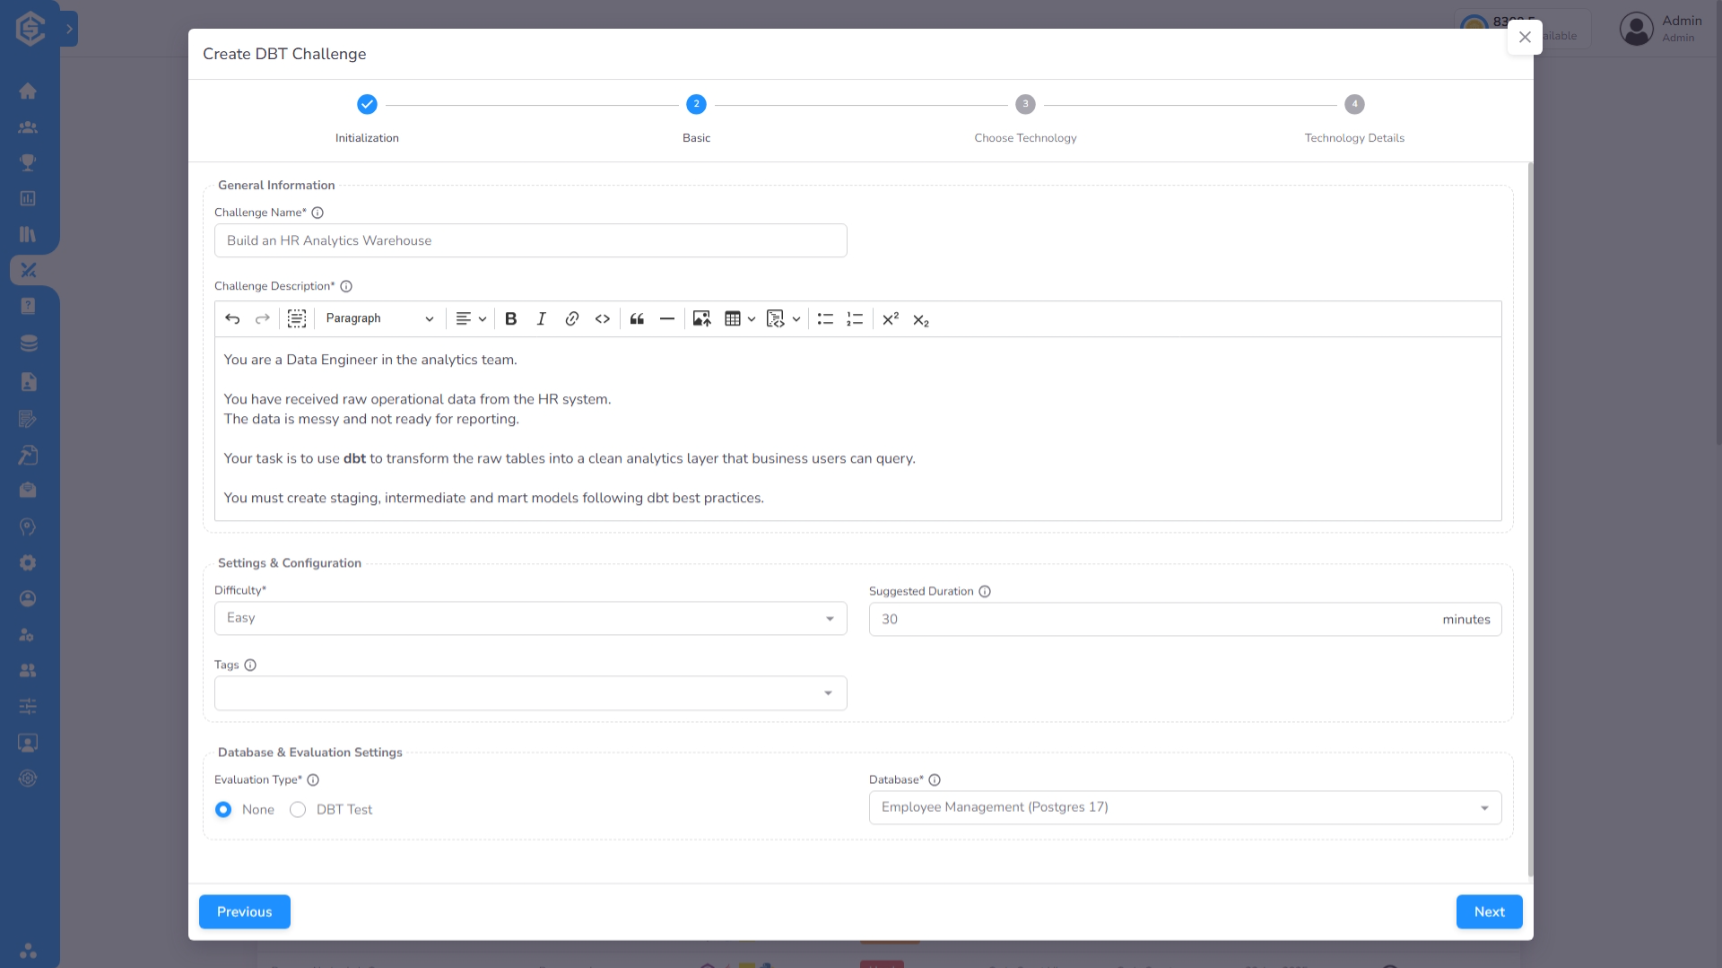Open the Database selection dropdown

(x=1184, y=808)
